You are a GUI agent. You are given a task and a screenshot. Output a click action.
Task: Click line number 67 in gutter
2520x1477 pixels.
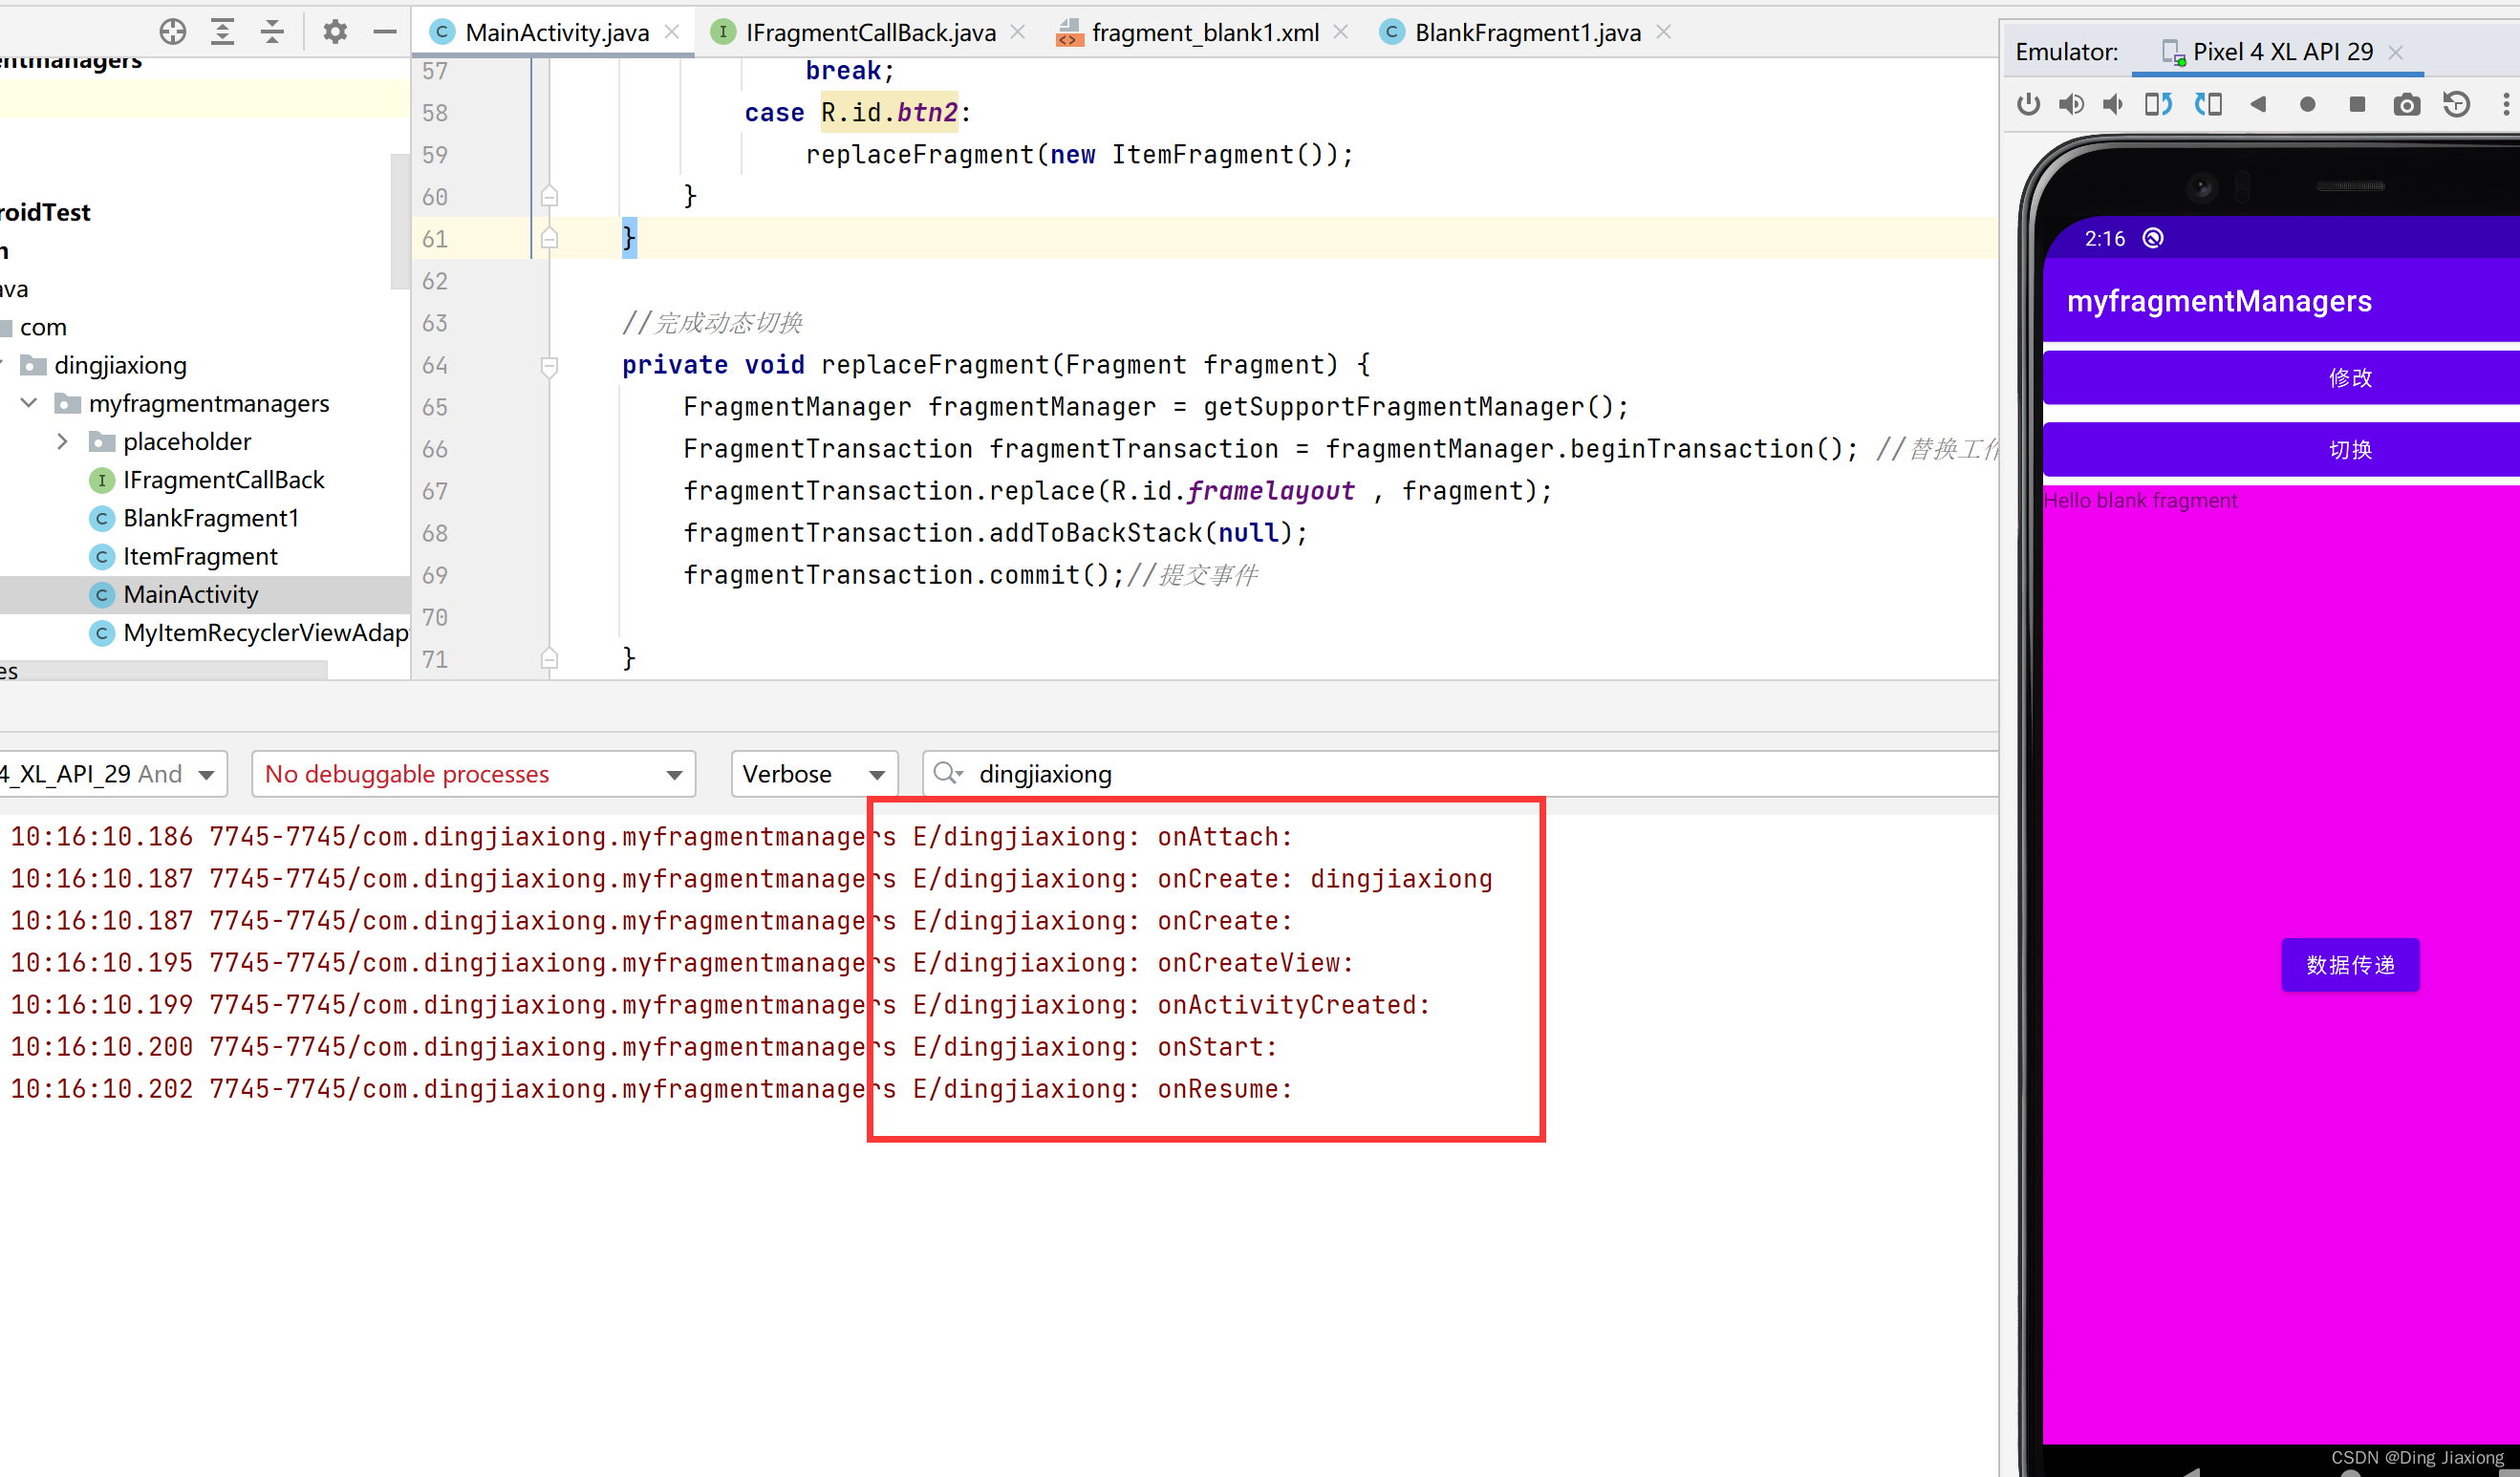(435, 491)
